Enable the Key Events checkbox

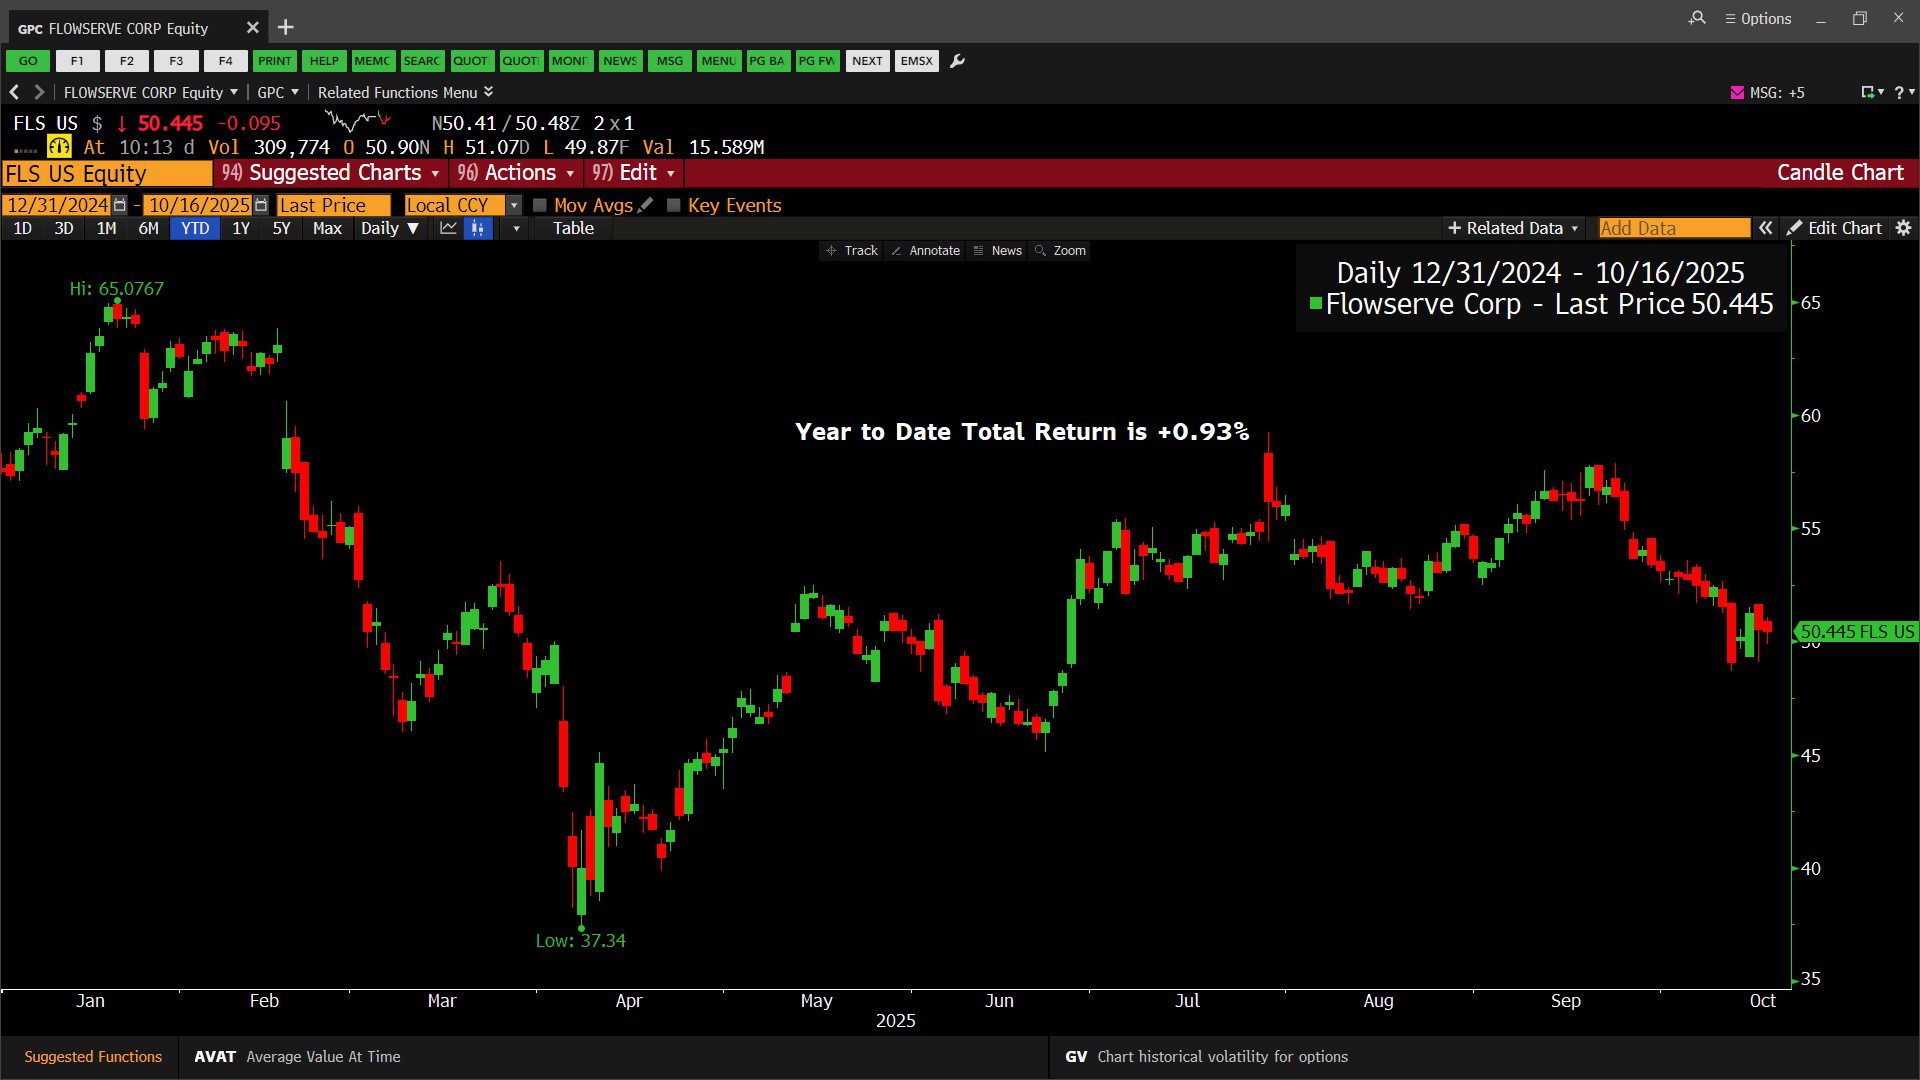674,205
